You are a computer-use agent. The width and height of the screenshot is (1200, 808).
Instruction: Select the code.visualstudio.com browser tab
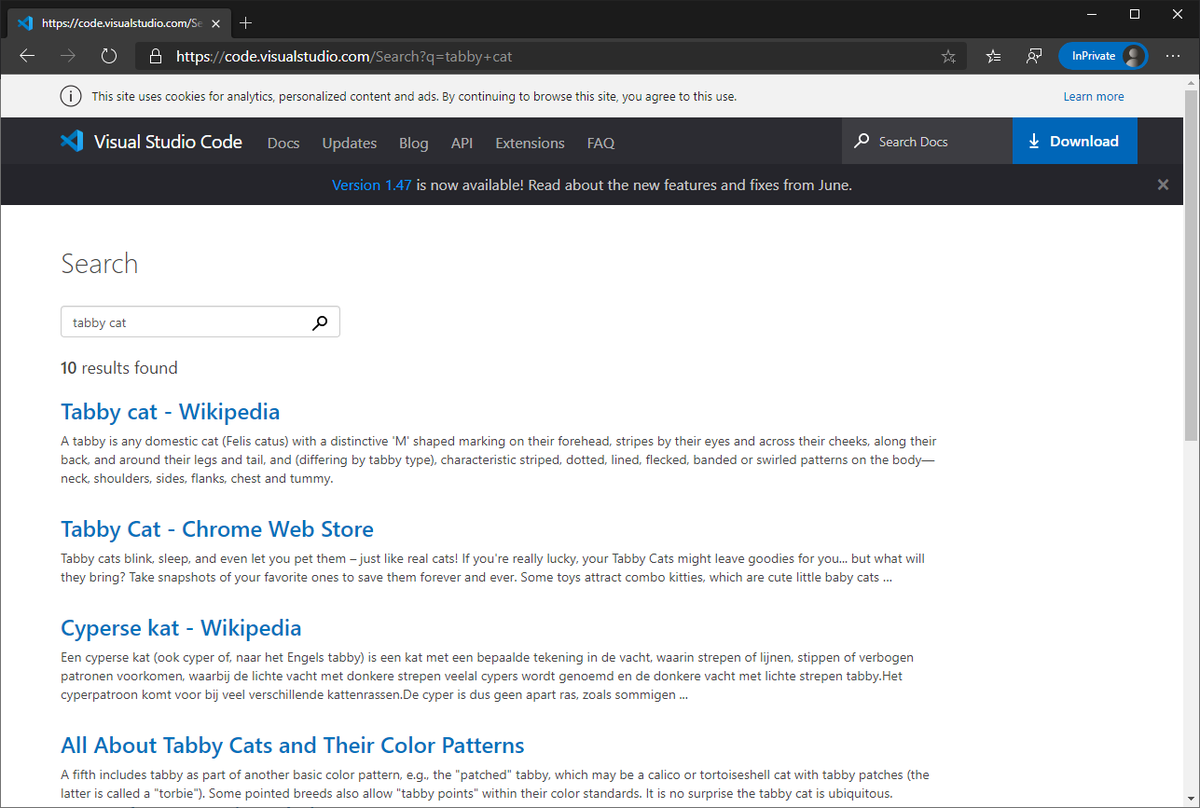click(119, 23)
